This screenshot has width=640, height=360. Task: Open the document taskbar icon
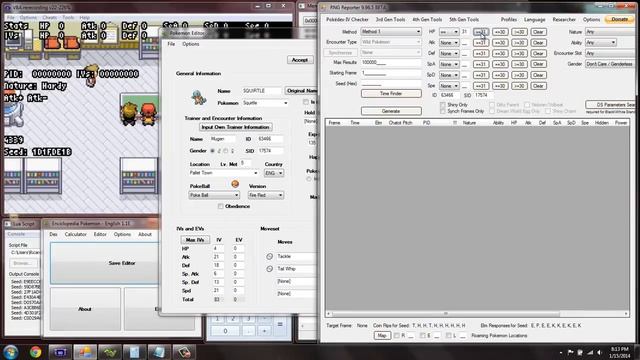click(x=134, y=352)
